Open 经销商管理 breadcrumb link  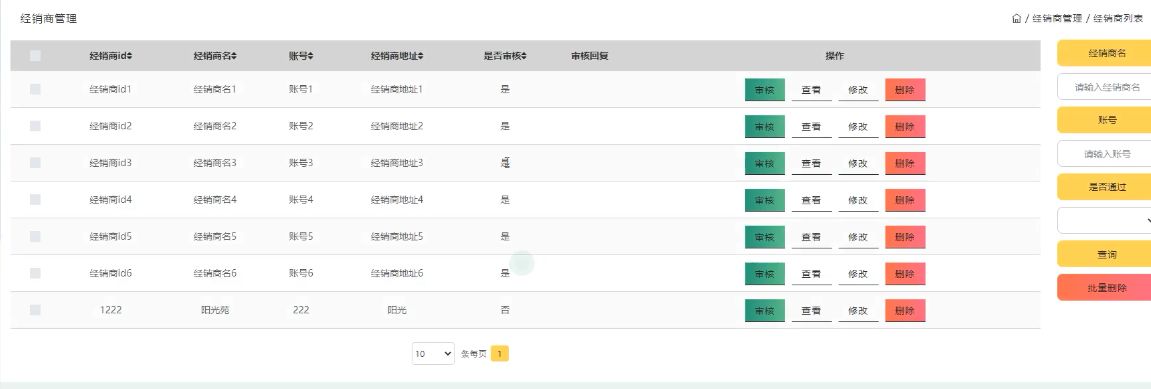pyautogui.click(x=1056, y=19)
